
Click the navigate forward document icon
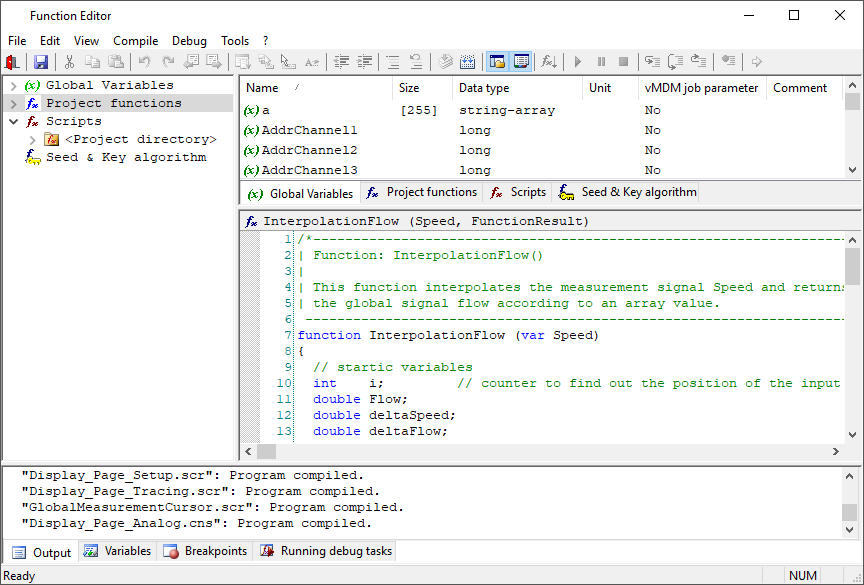pyautogui.click(x=214, y=62)
